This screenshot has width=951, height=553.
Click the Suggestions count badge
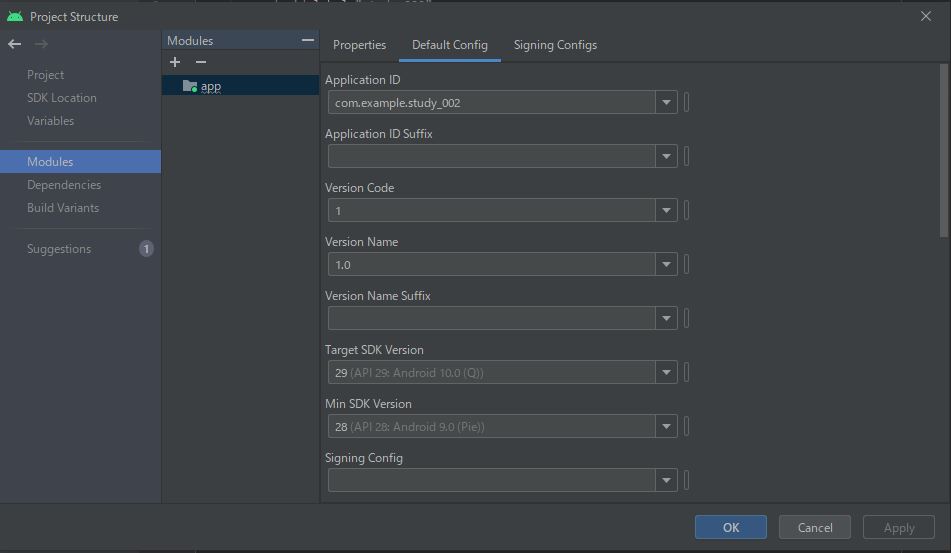(x=146, y=249)
